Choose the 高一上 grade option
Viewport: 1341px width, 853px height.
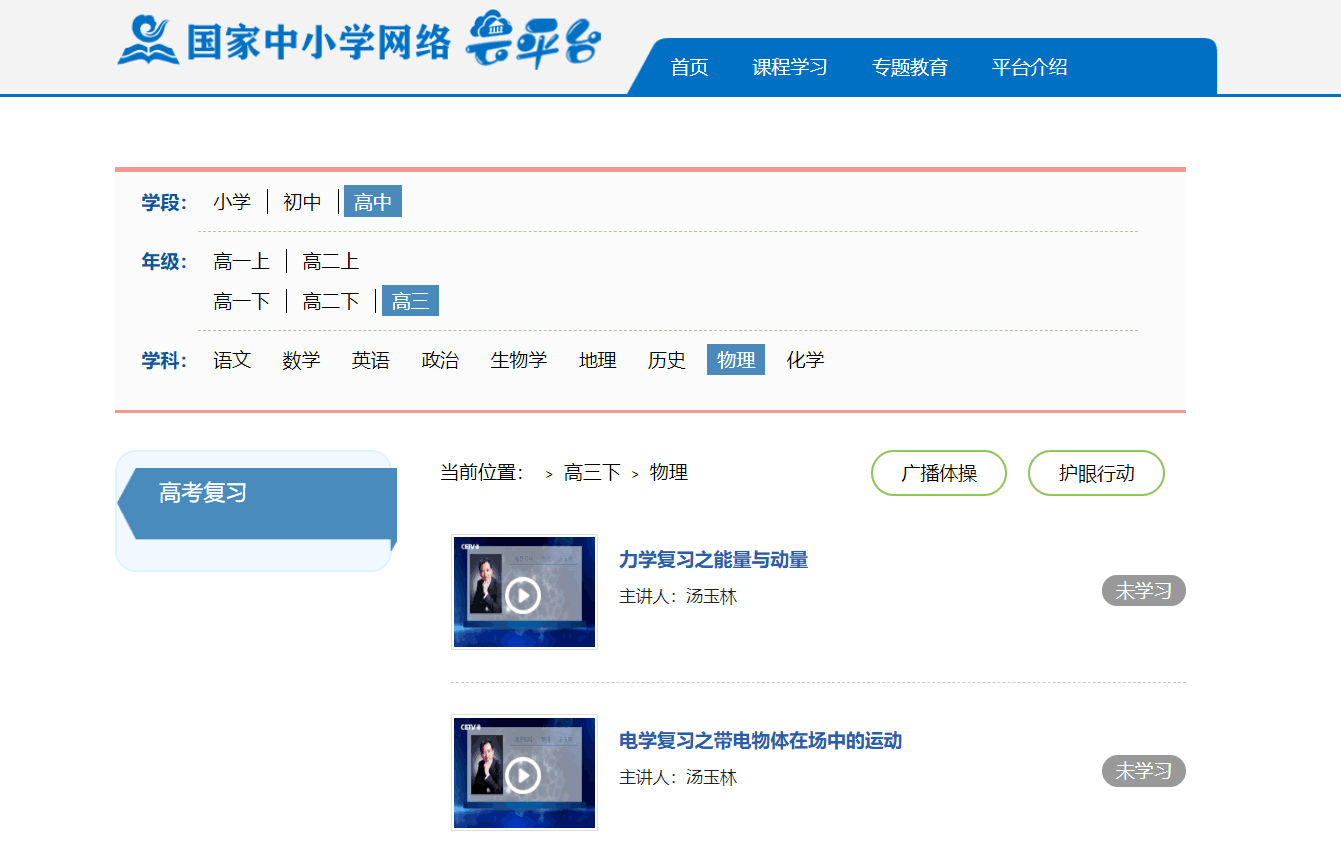241,262
